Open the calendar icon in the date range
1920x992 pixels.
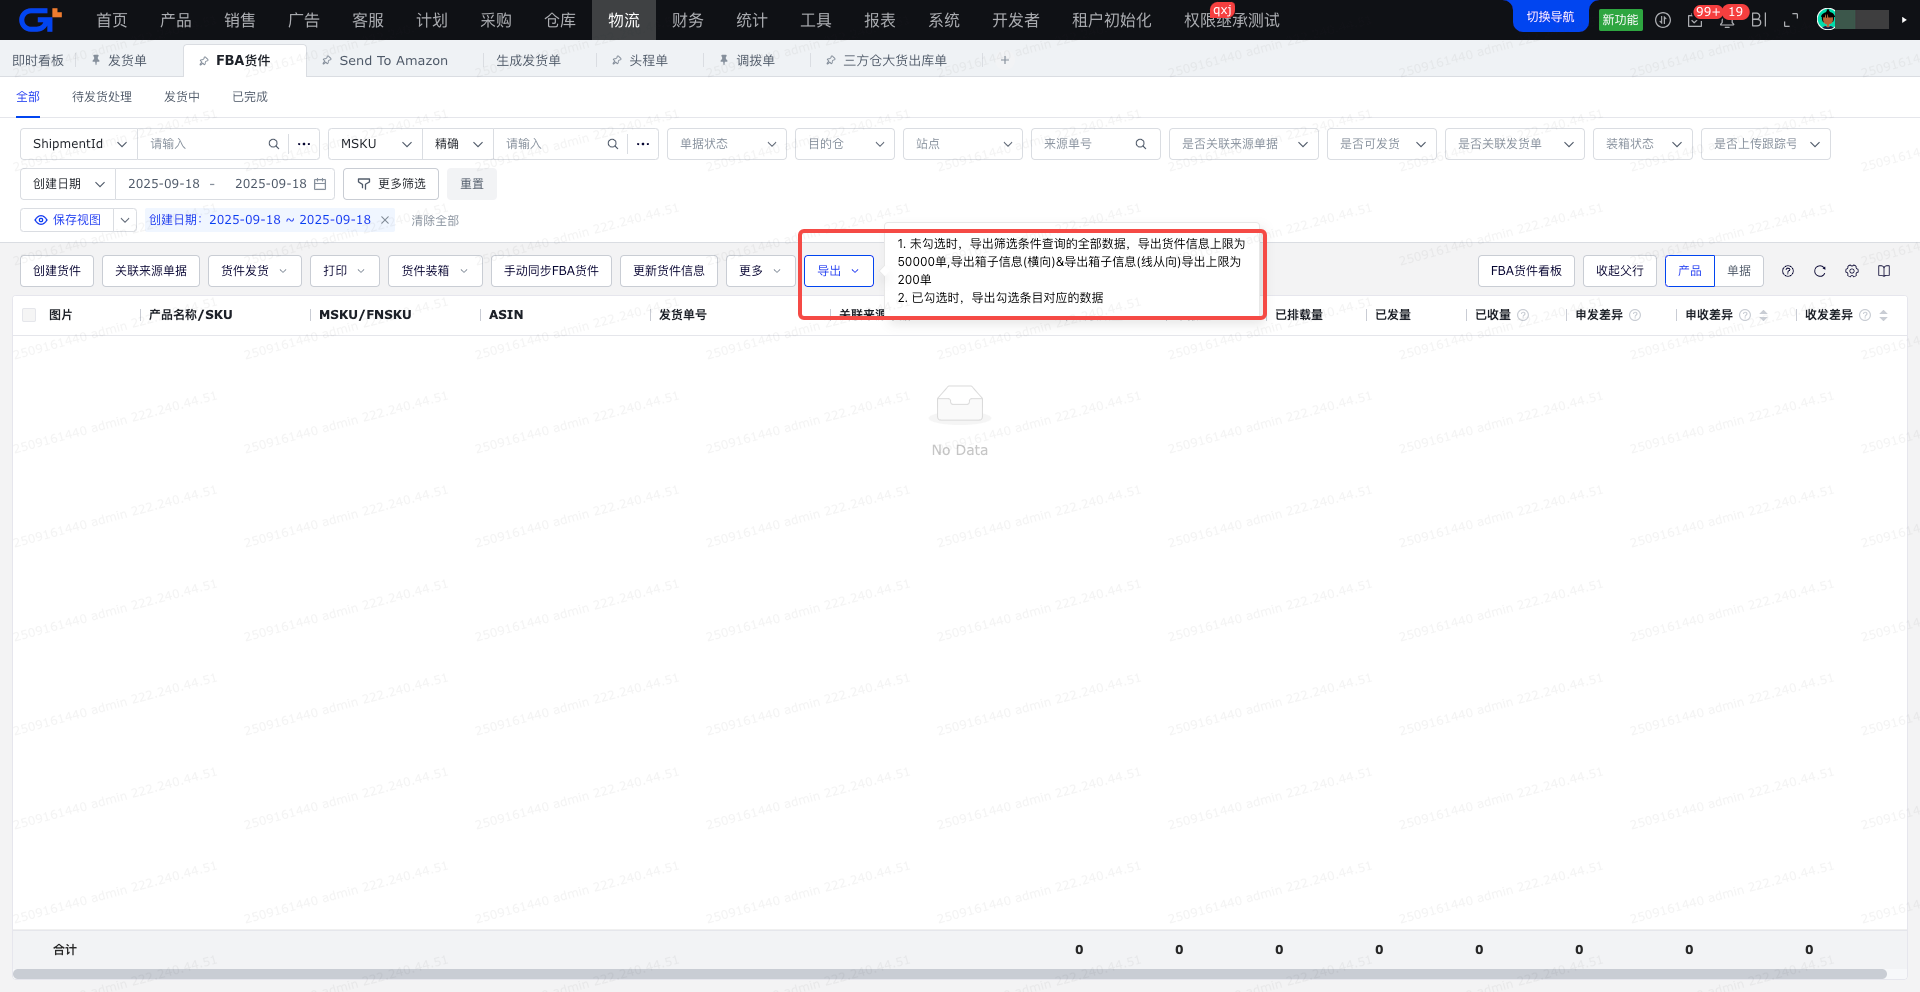click(320, 184)
